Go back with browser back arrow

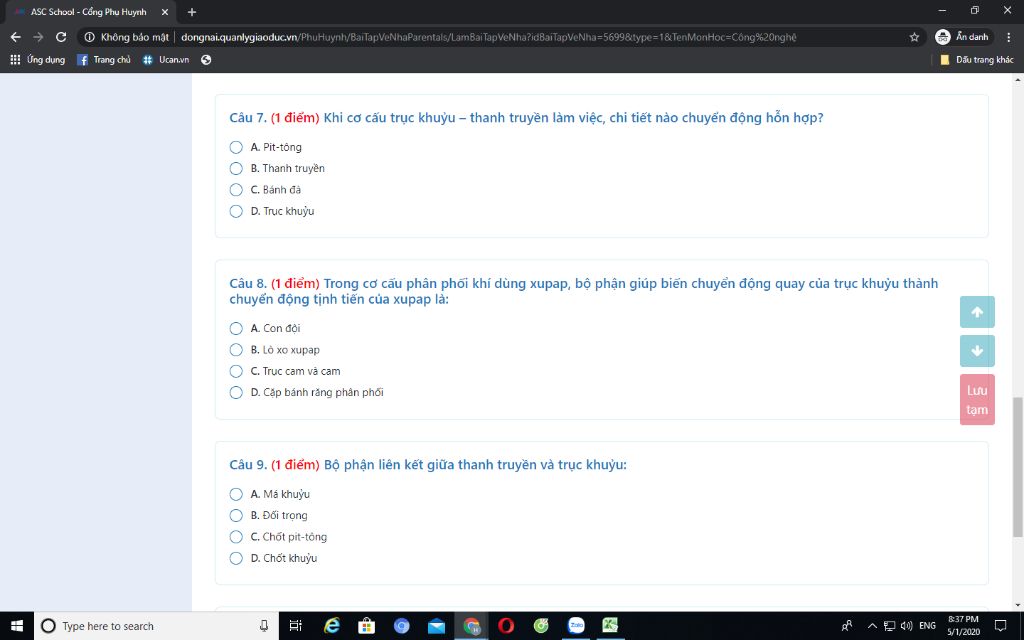click(16, 37)
